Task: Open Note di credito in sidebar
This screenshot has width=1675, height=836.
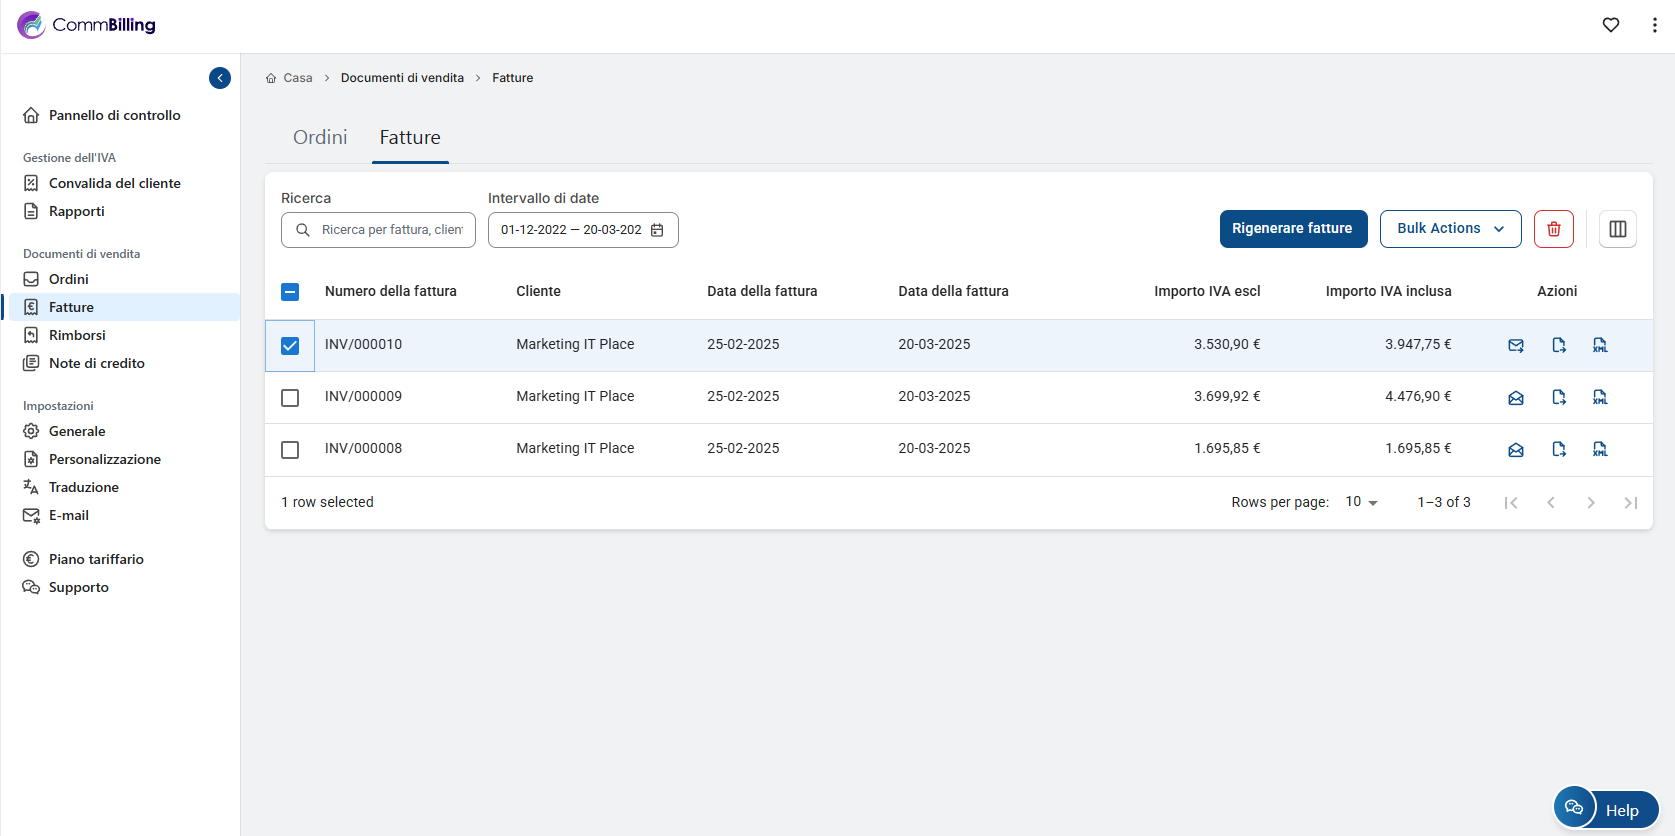Action: click(x=97, y=363)
